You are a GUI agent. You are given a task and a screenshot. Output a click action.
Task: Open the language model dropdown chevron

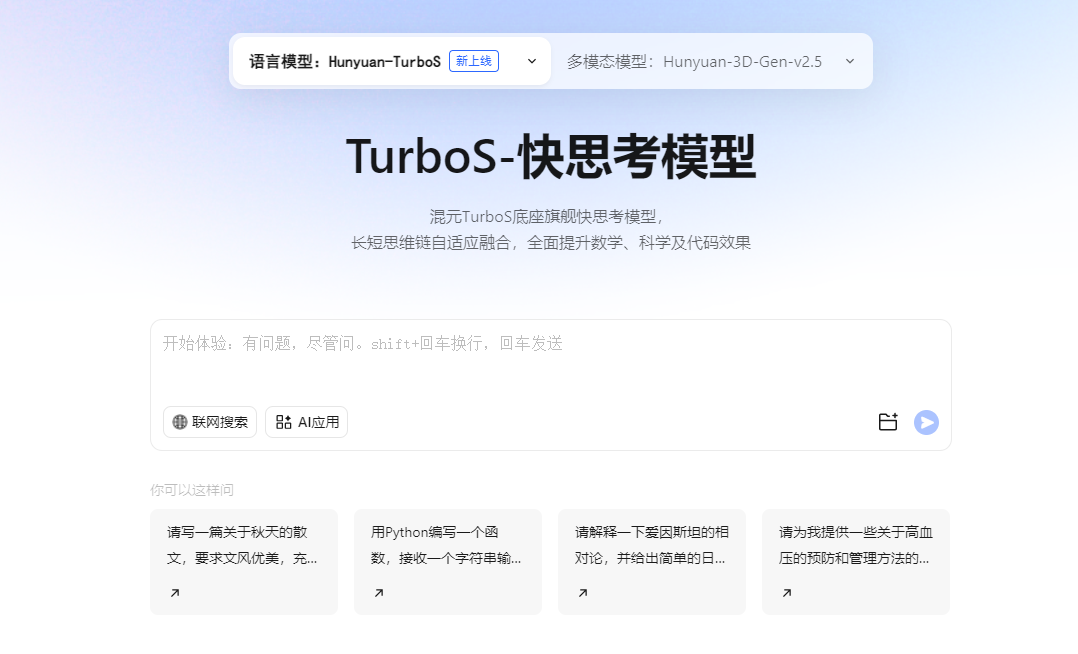(x=531, y=61)
